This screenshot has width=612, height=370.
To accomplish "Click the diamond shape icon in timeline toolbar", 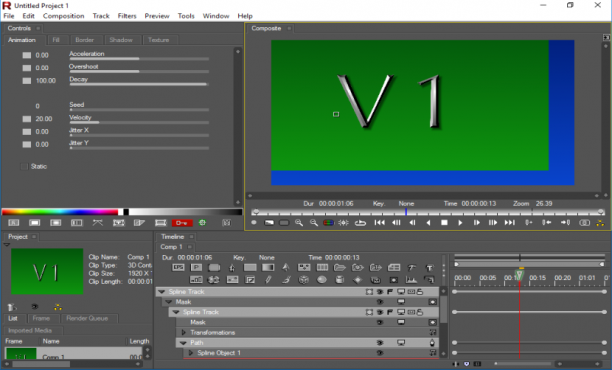I will coord(357,280).
